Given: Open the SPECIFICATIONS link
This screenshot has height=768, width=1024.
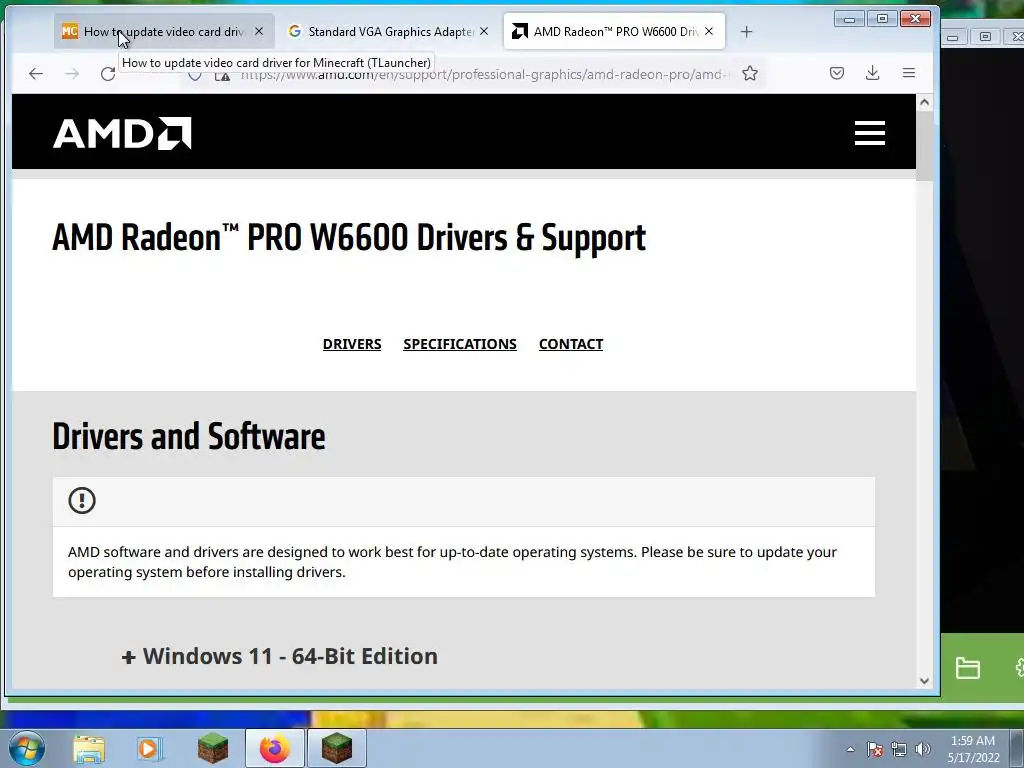Looking at the screenshot, I should point(460,344).
